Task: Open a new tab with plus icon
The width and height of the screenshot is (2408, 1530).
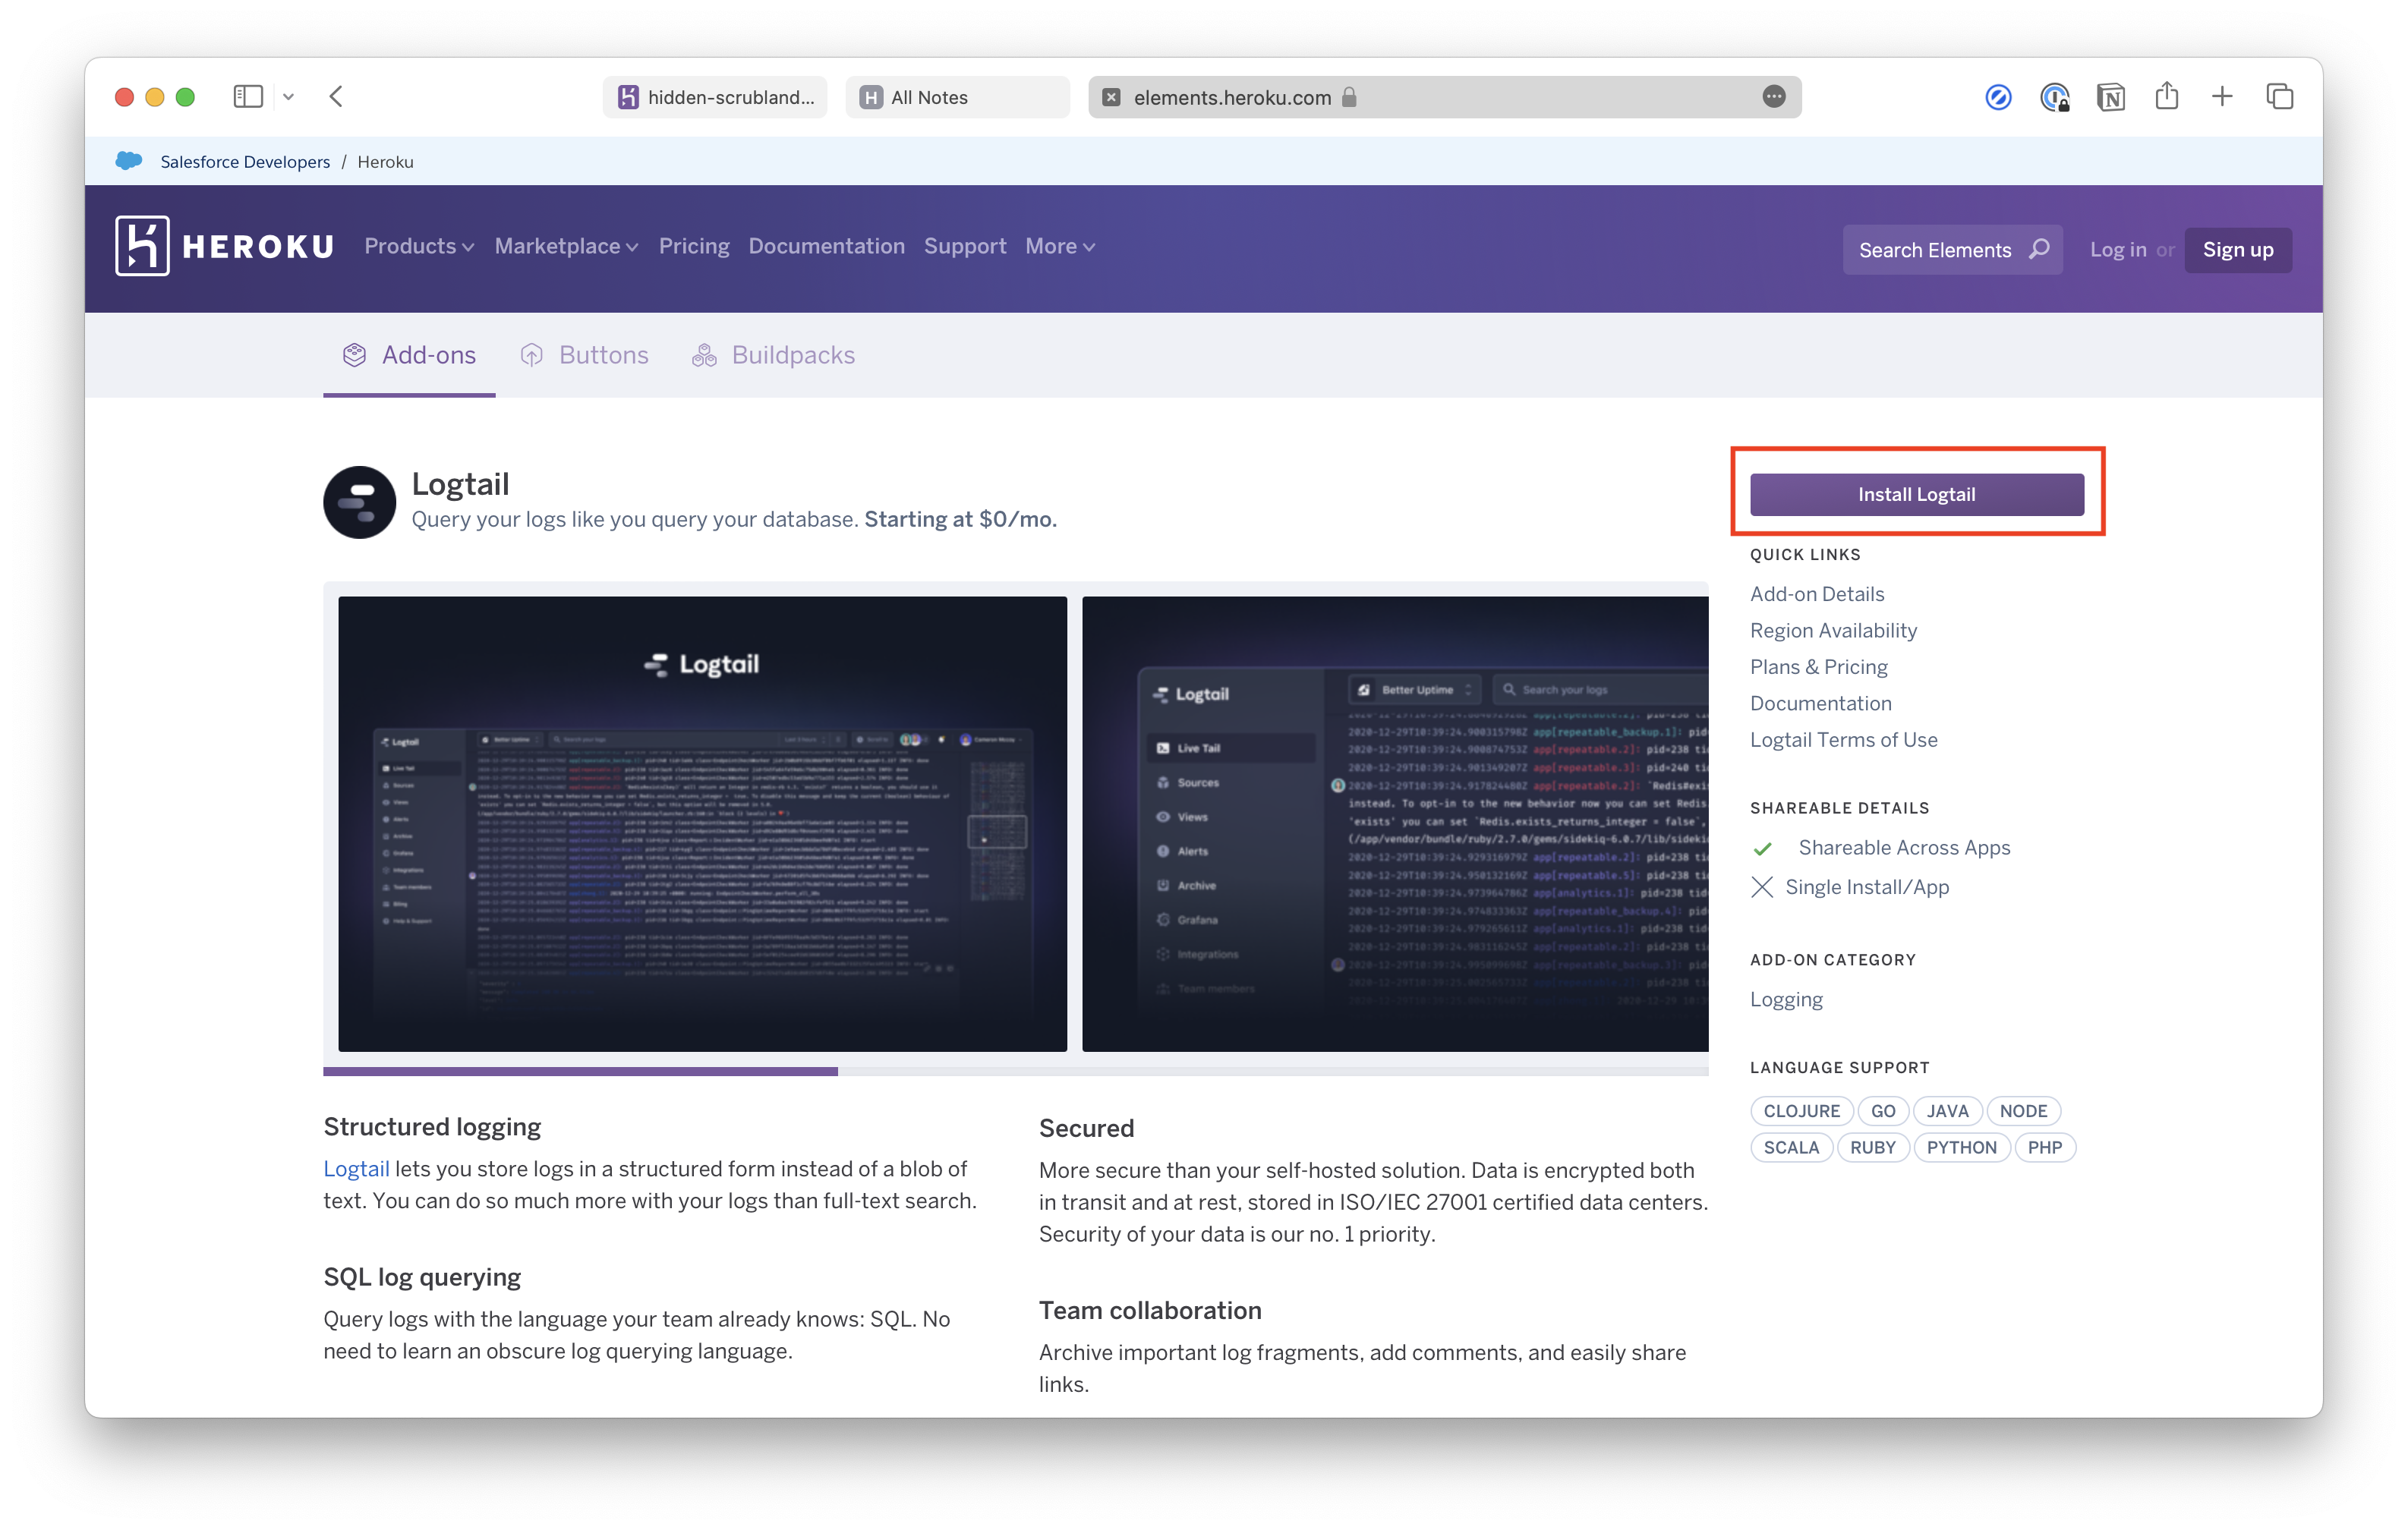Action: (x=2221, y=97)
